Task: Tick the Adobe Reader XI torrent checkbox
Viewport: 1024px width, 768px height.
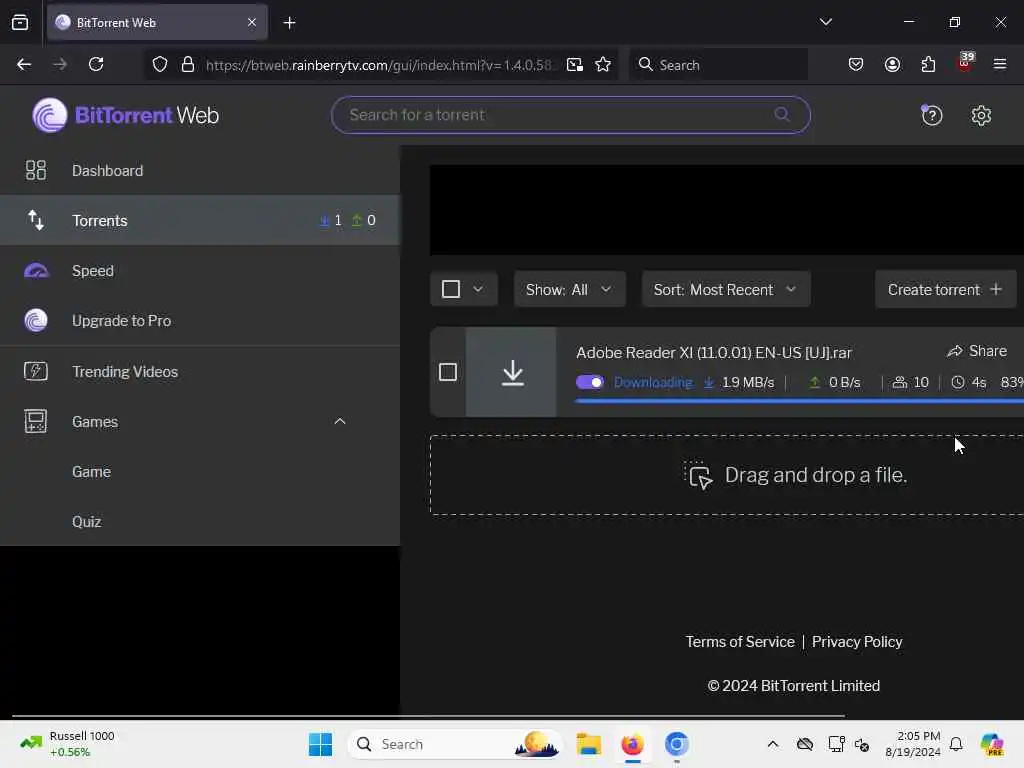Action: pyautogui.click(x=448, y=372)
